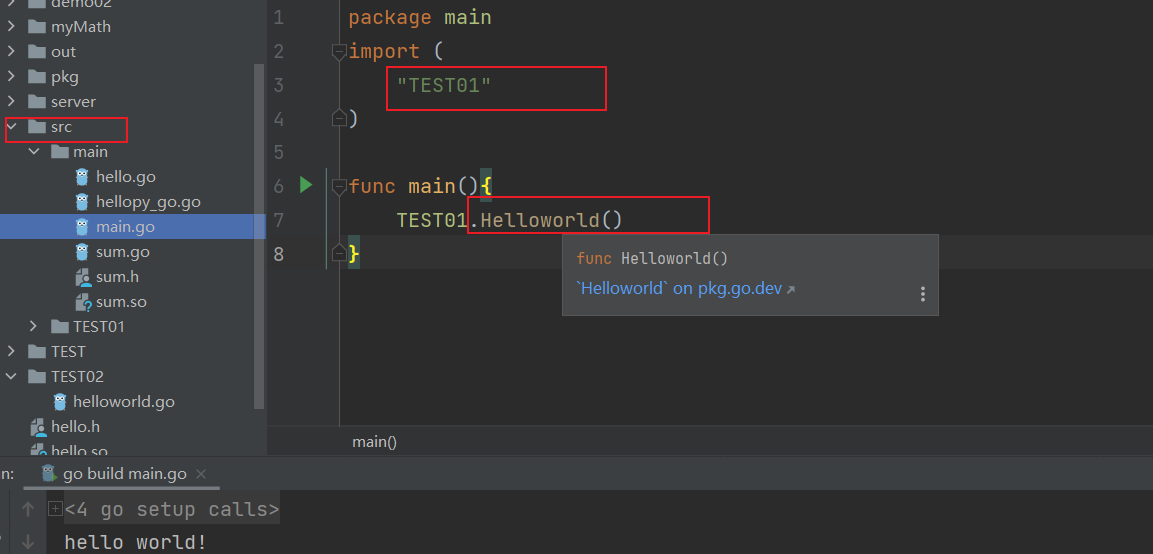The height and width of the screenshot is (554, 1153).
Task: Click 'package main' on line 1
Action: [420, 18]
